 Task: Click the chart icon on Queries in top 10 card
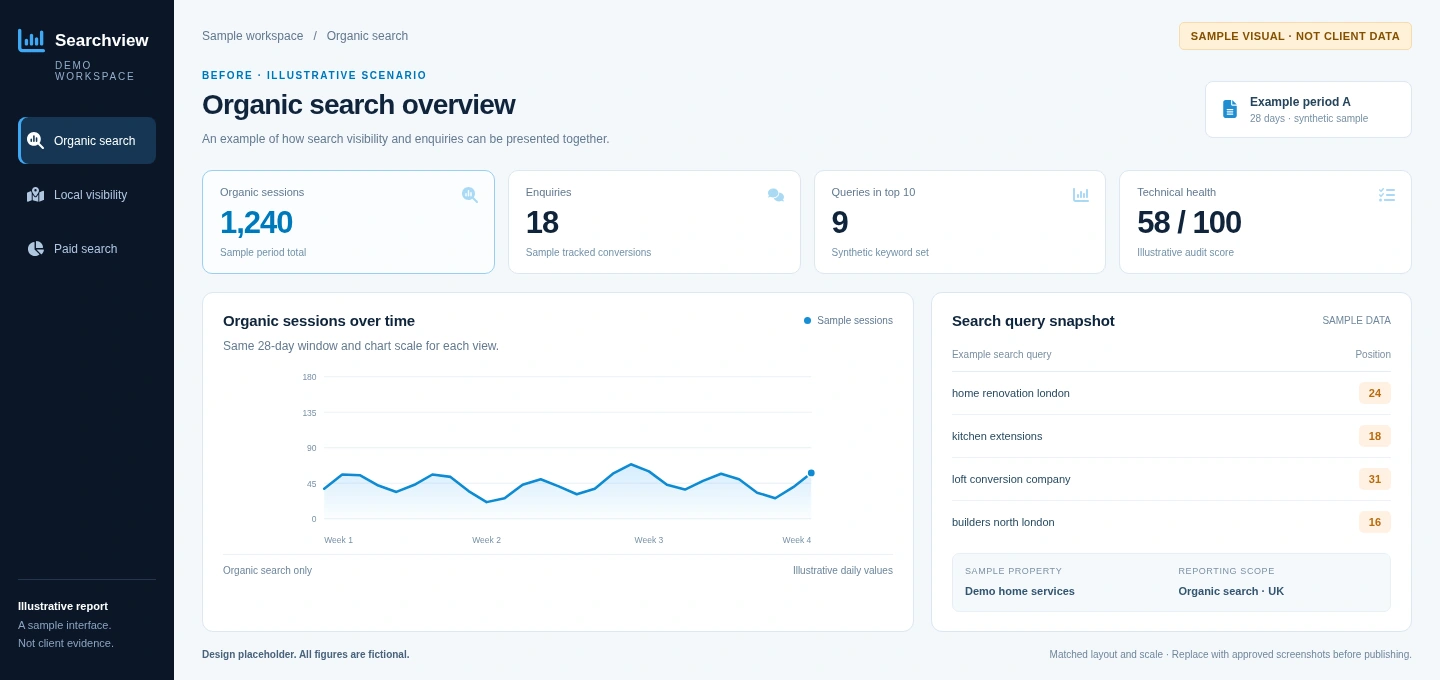[x=1081, y=195]
